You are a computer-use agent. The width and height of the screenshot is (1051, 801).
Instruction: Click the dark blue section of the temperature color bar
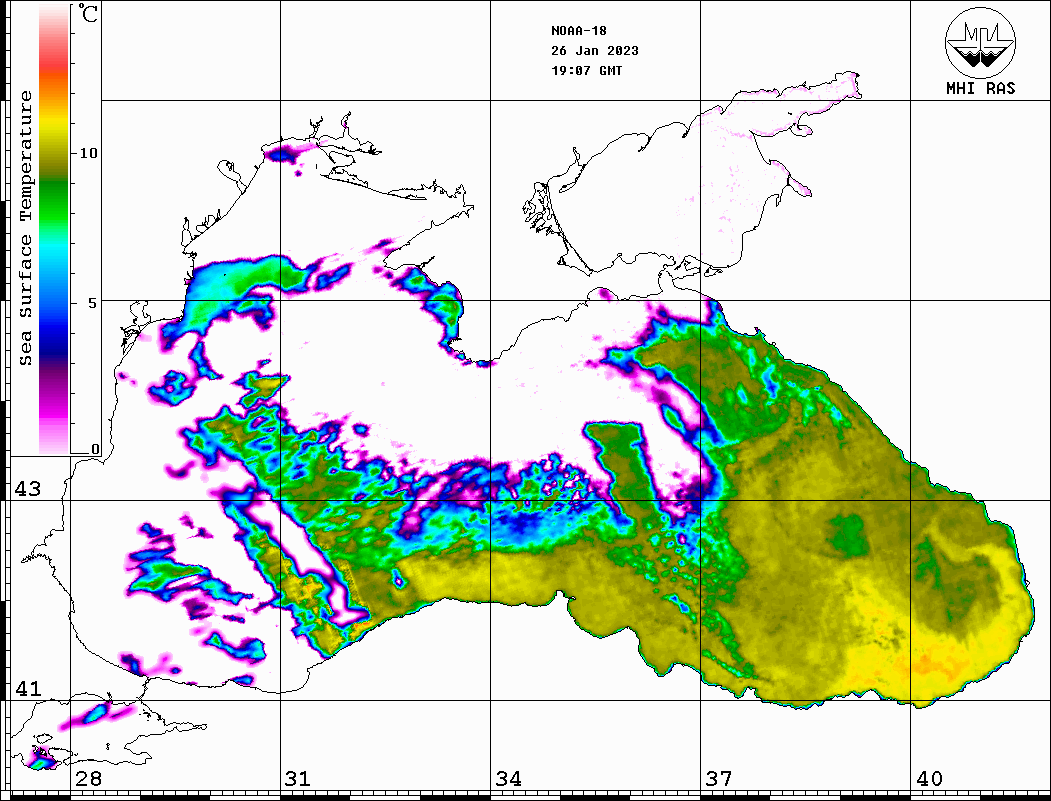(x=54, y=338)
